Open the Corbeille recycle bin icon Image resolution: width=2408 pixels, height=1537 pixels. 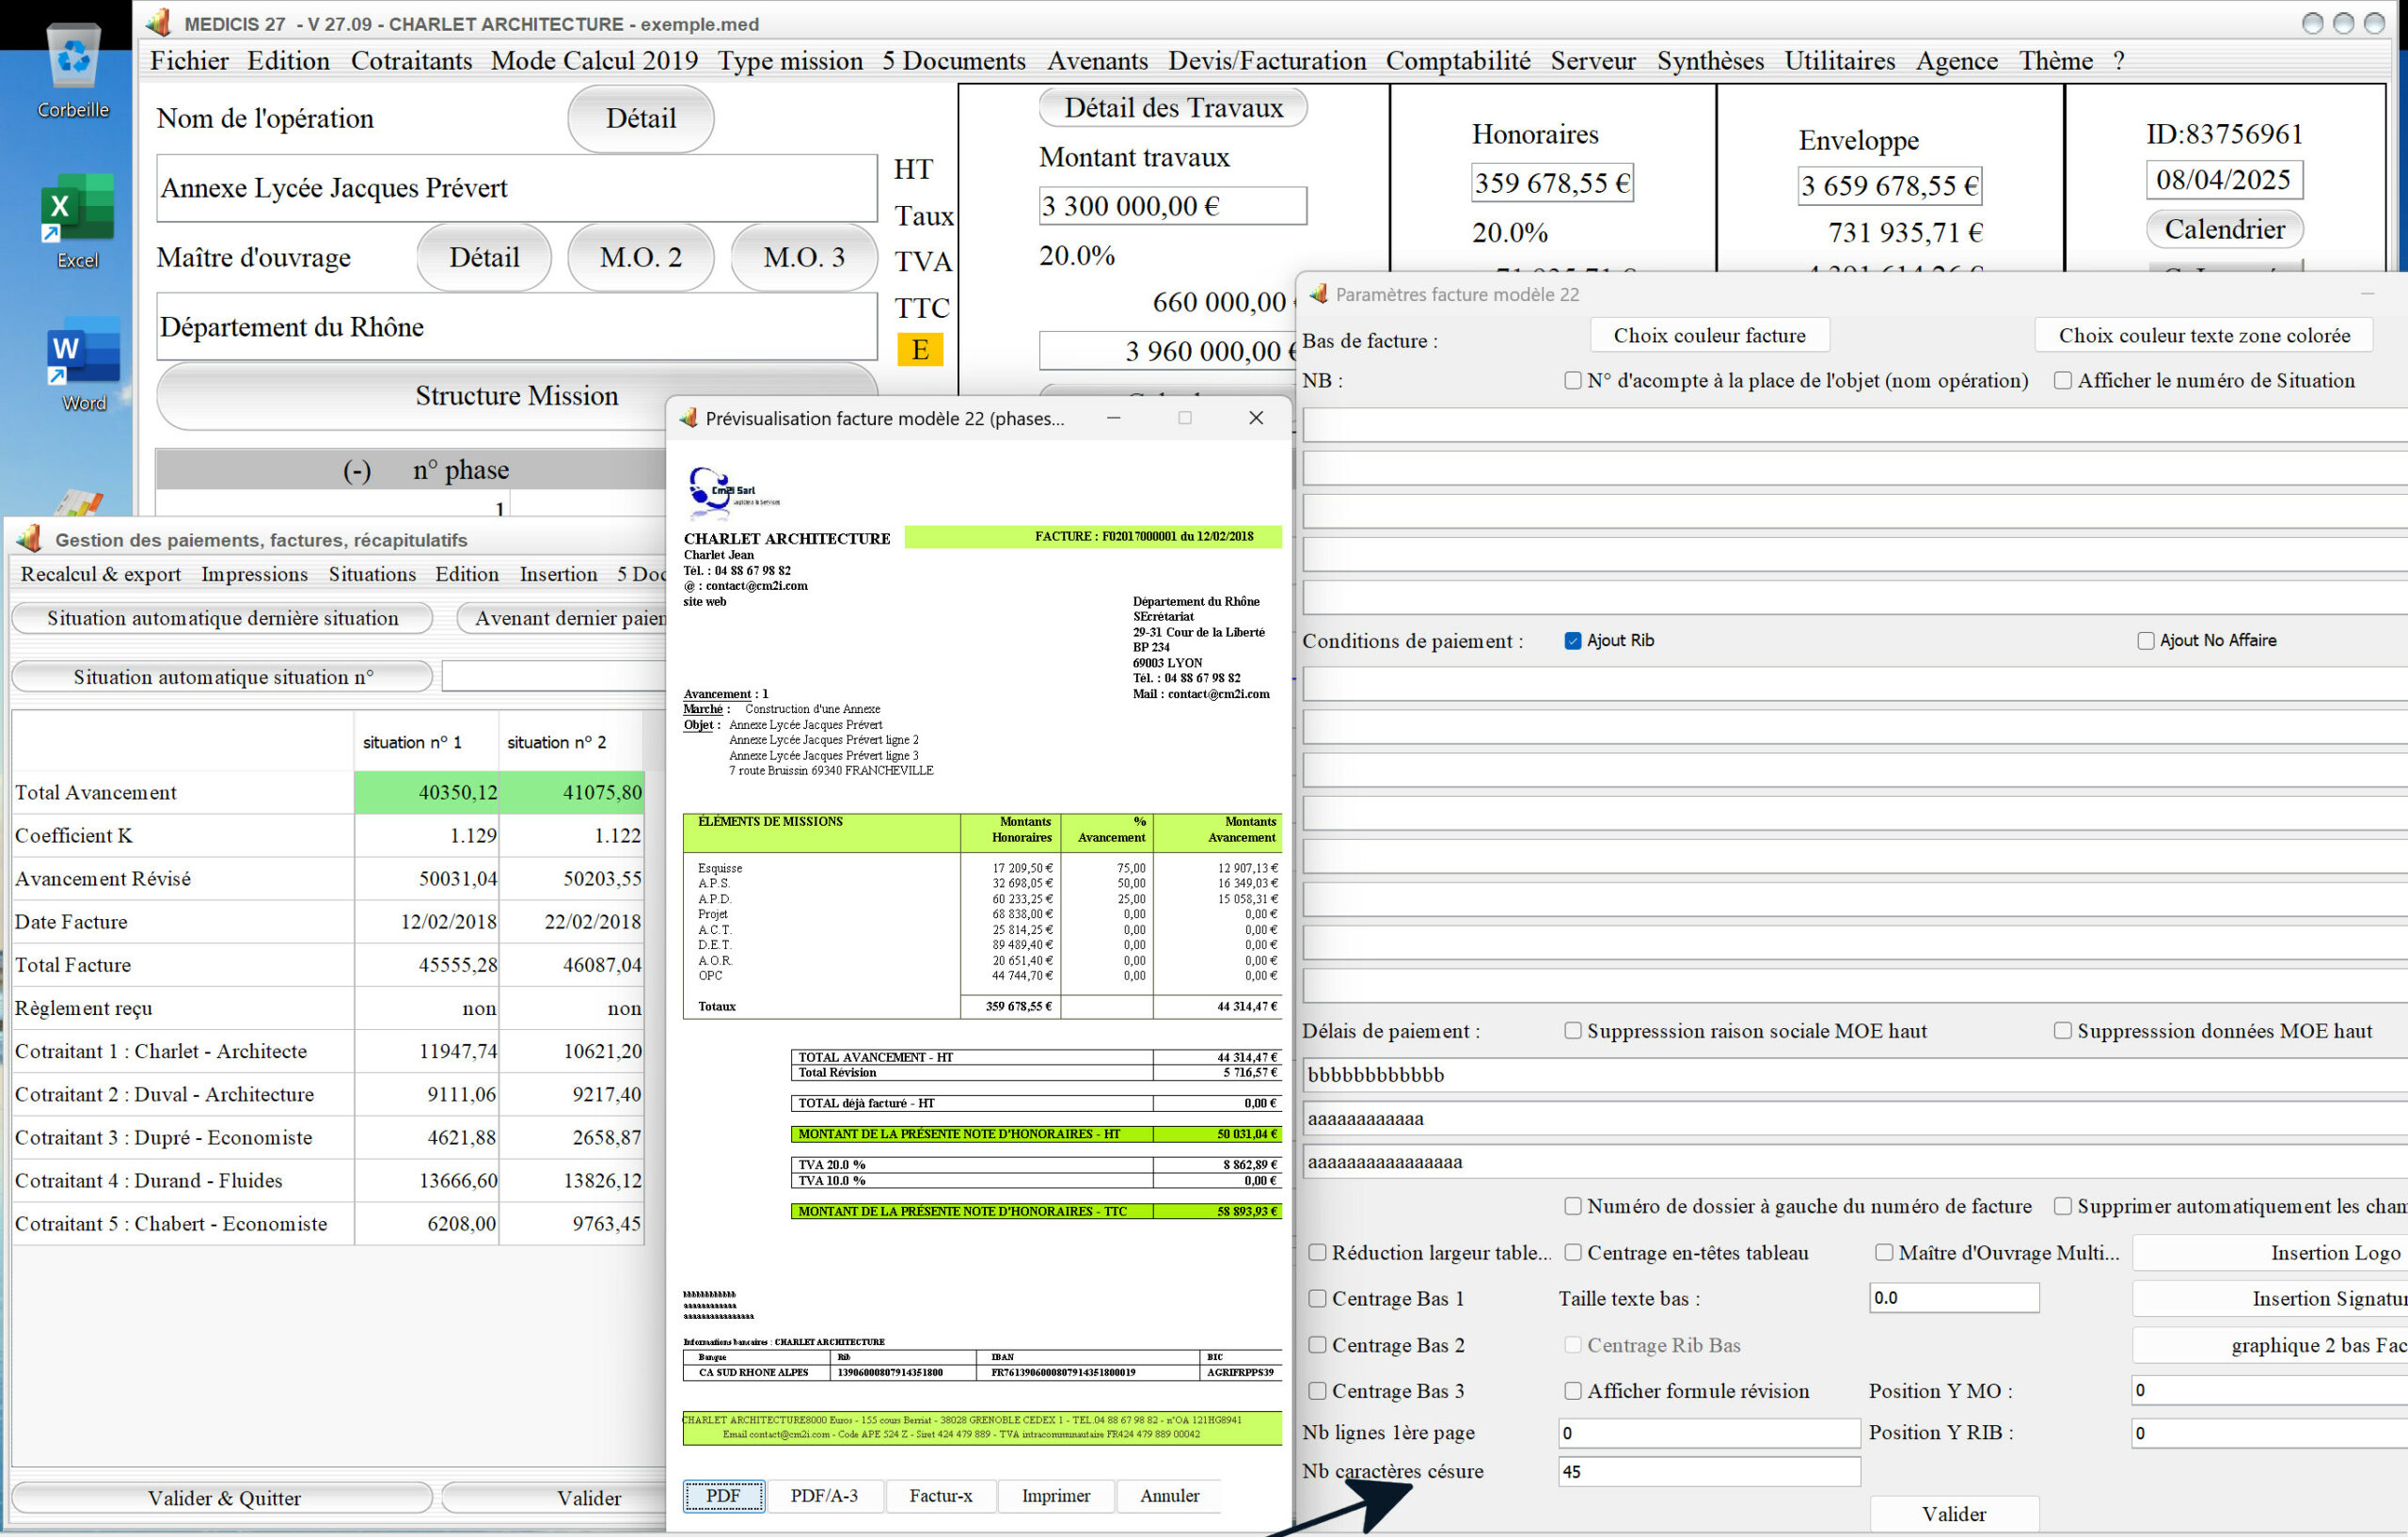tap(73, 70)
